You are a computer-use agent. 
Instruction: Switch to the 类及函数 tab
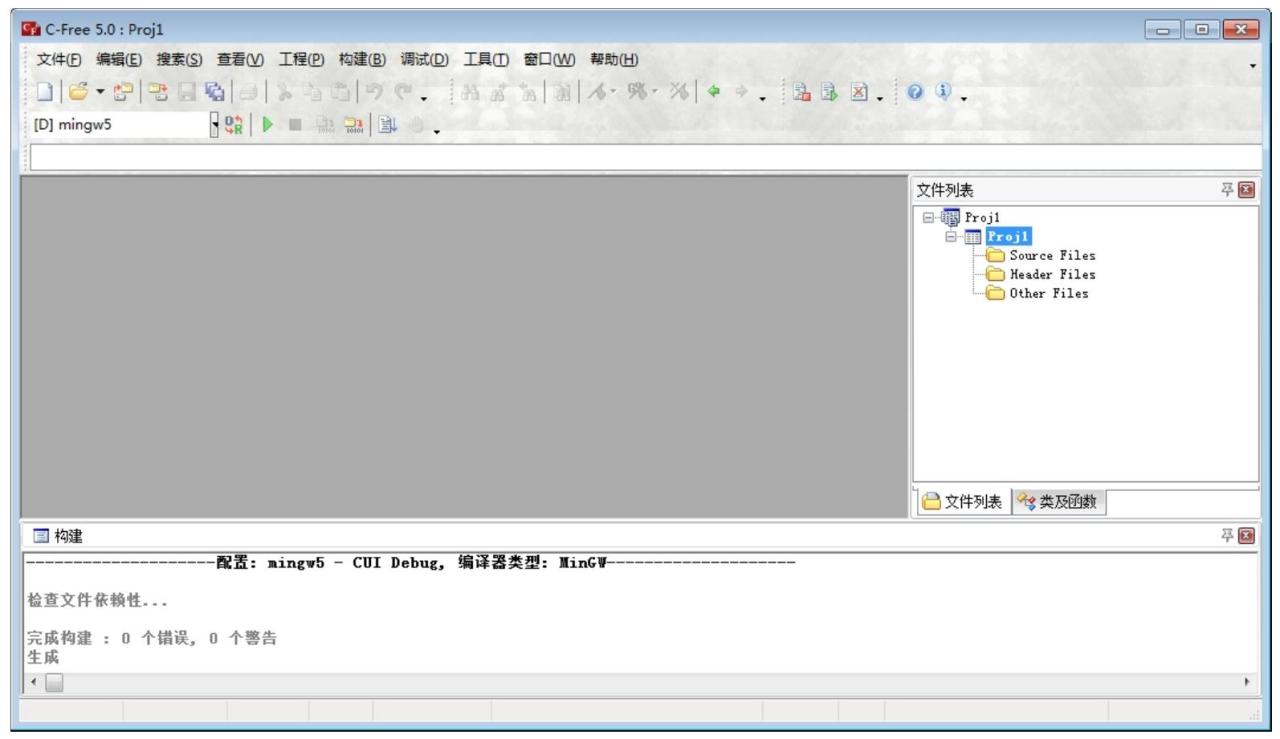click(x=1057, y=502)
